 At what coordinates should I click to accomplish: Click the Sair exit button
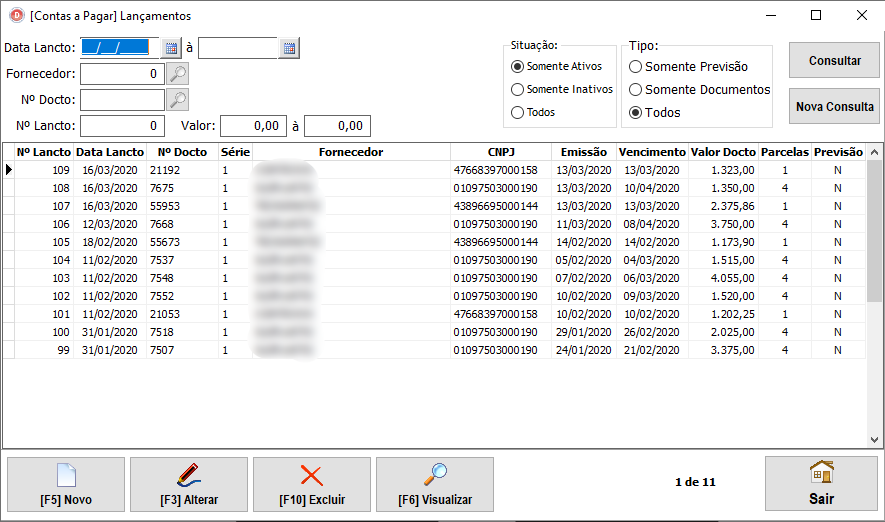[x=821, y=484]
